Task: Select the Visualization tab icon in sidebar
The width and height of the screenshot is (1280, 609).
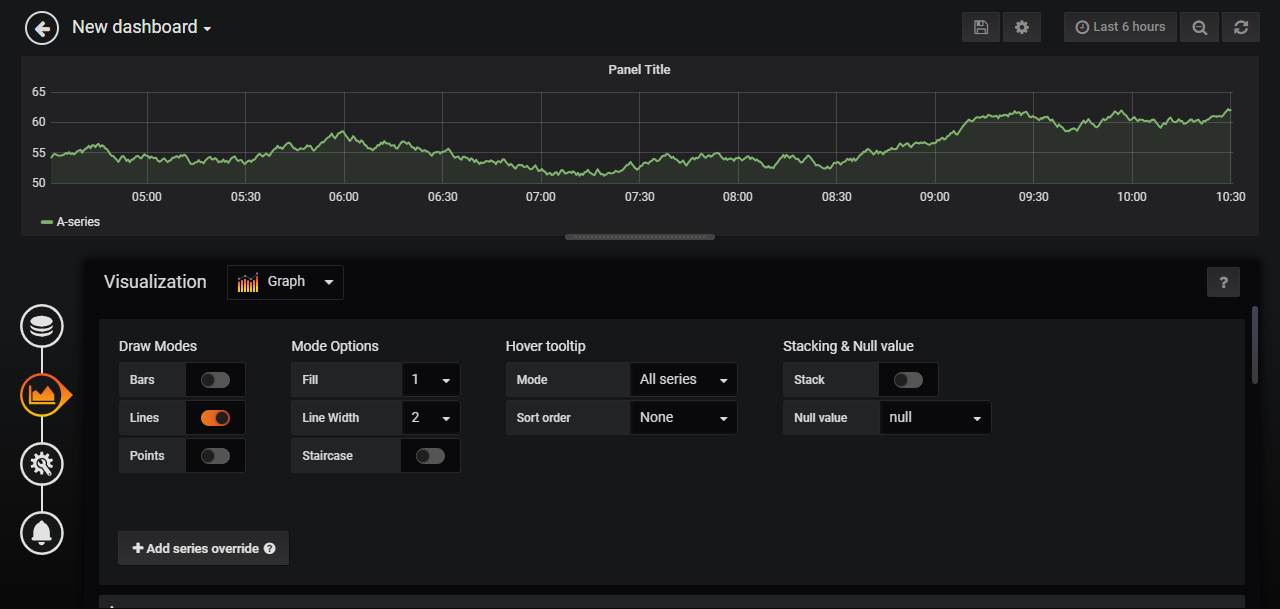Action: 41,395
